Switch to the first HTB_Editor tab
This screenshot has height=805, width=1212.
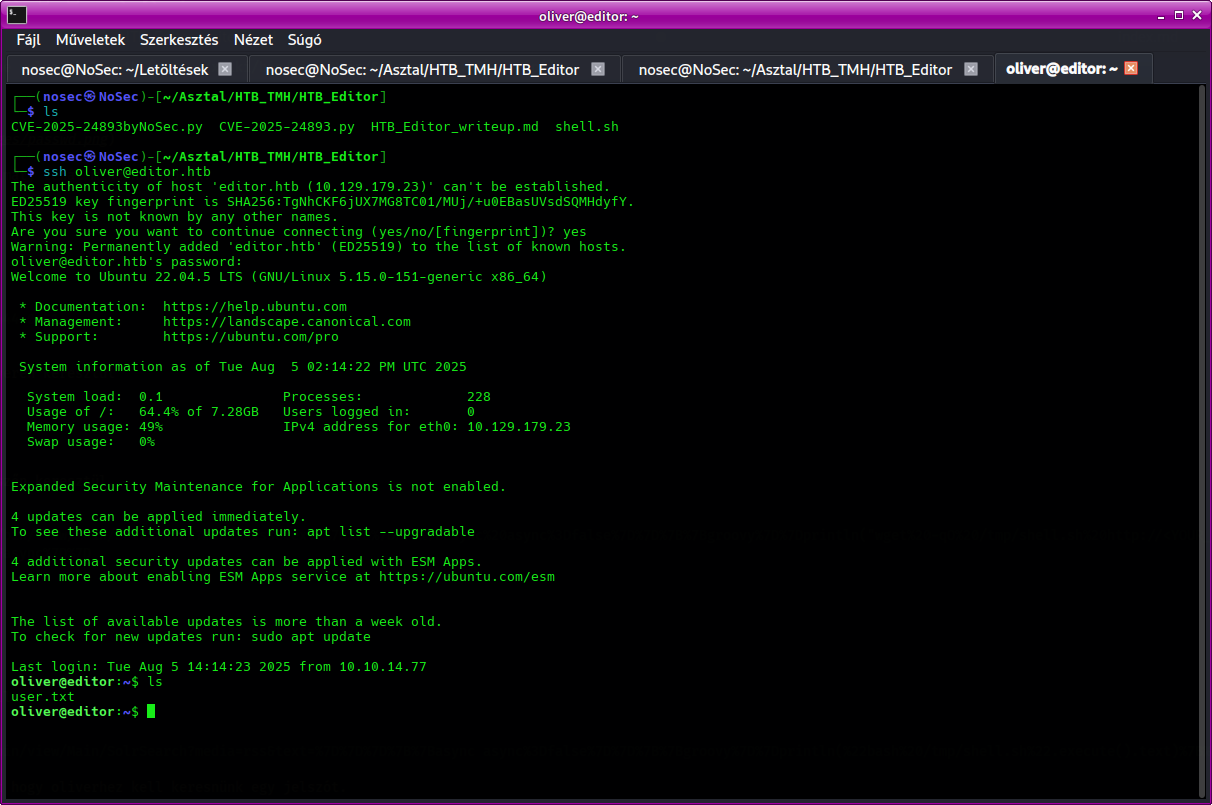(422, 69)
